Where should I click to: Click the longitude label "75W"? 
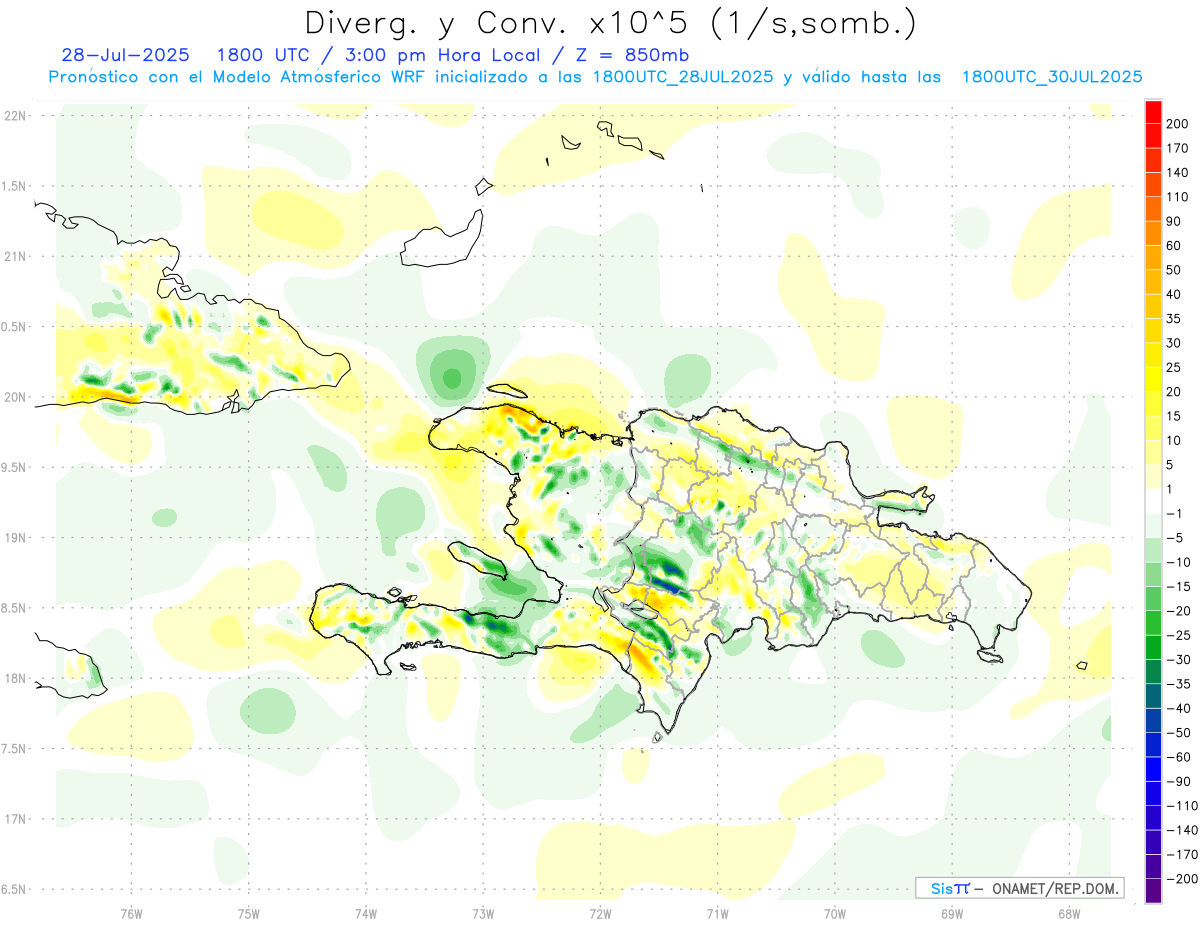click(249, 914)
